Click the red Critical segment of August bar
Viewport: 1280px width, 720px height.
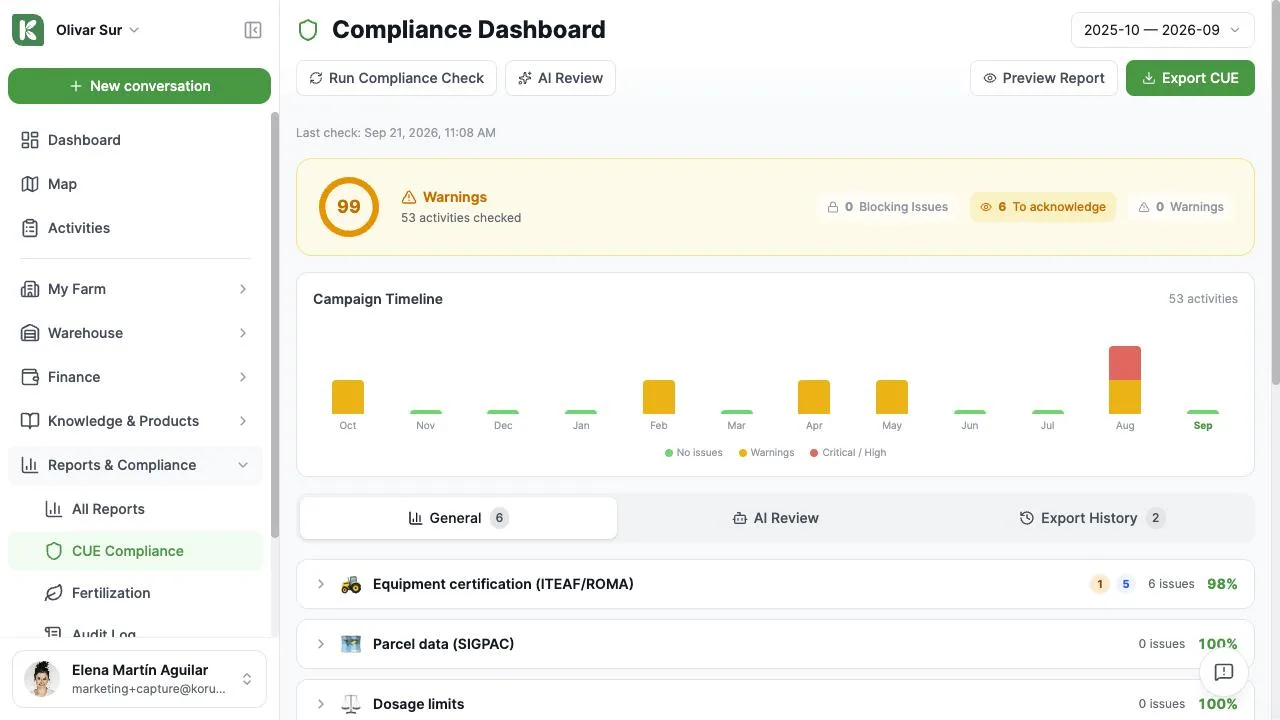[1125, 363]
